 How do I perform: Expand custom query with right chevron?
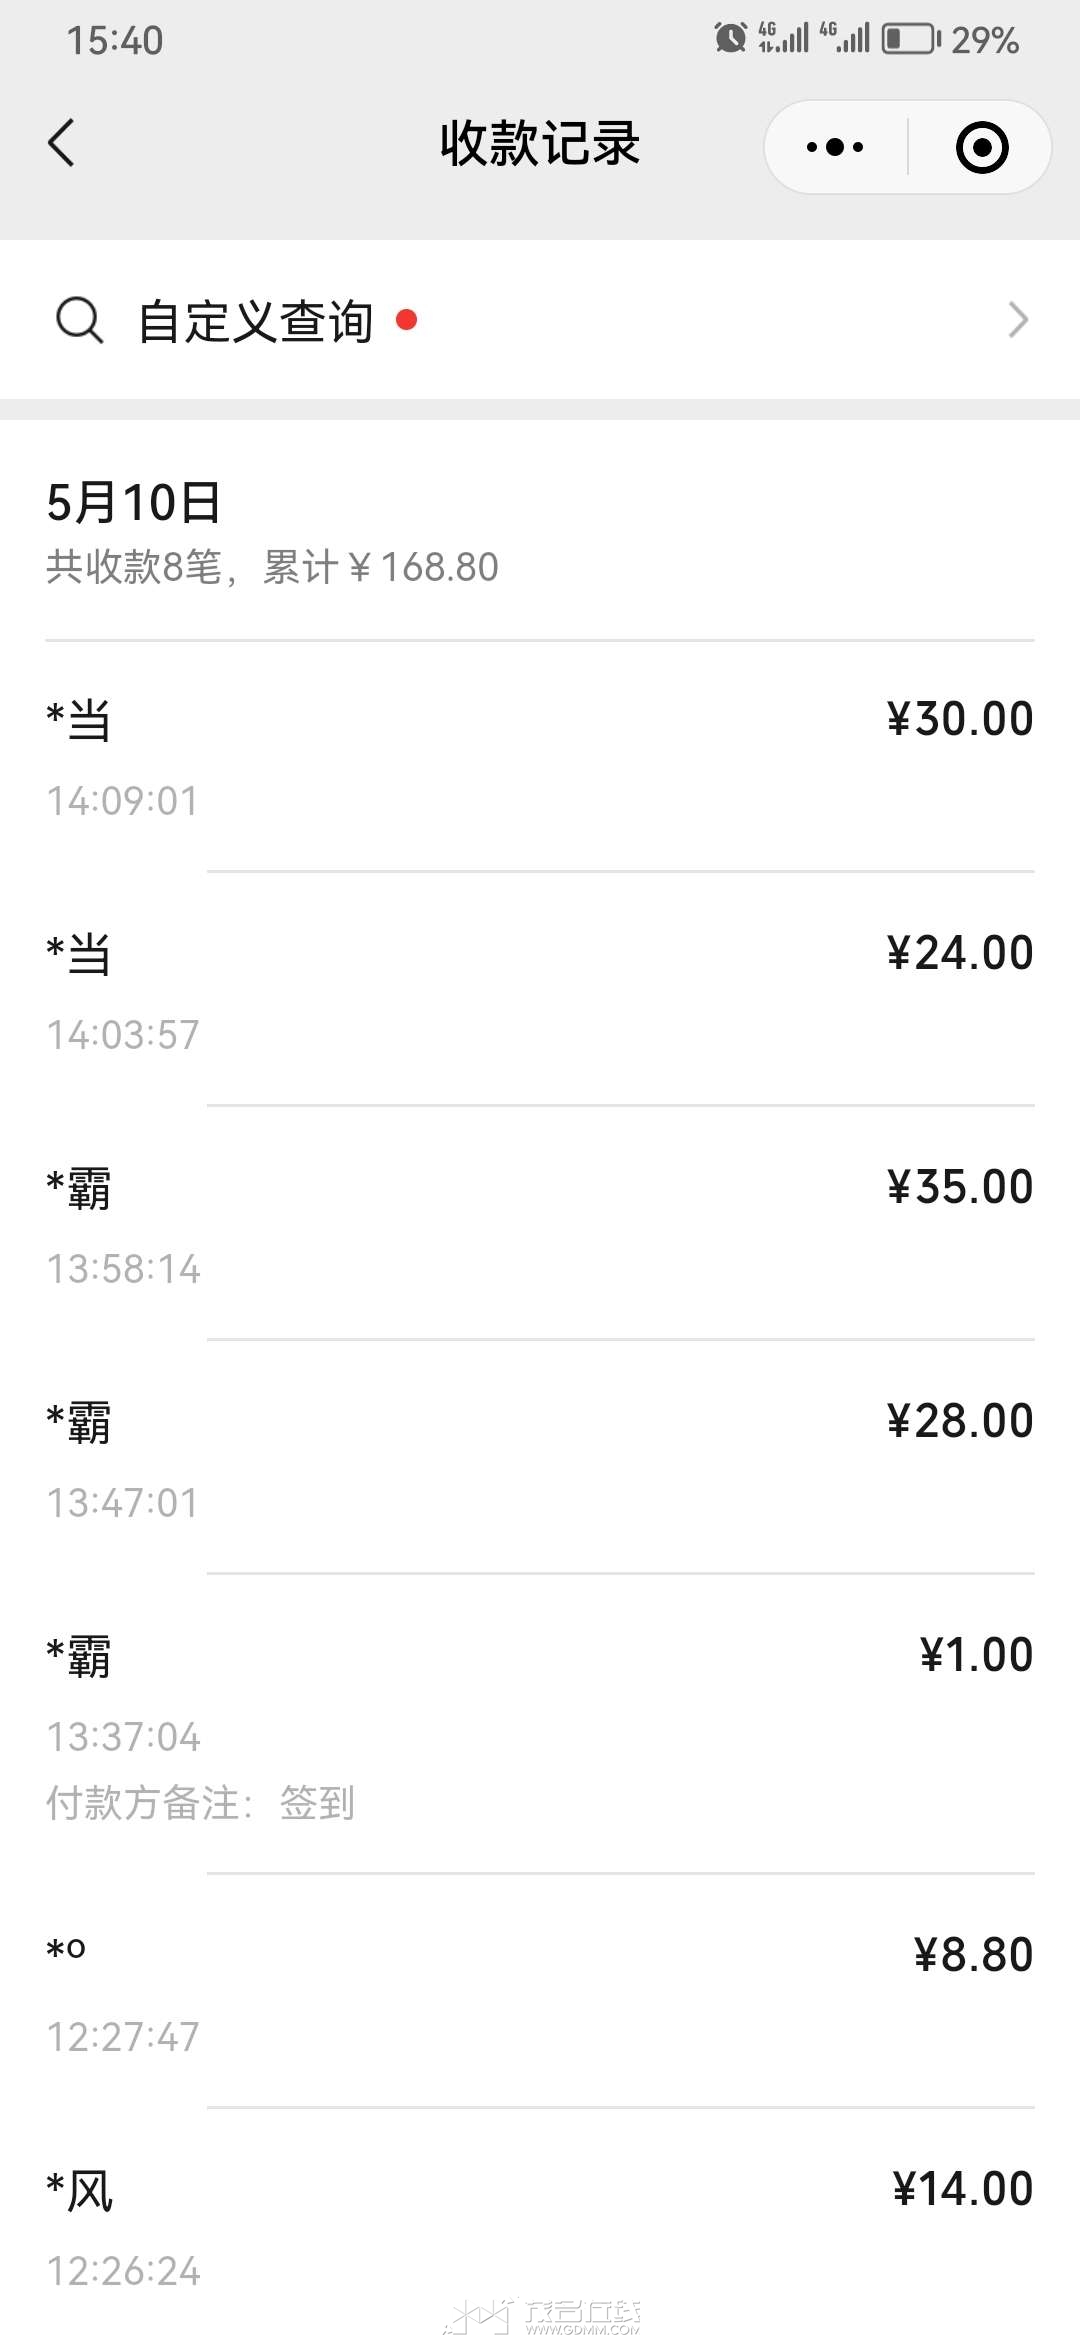pos(1018,320)
